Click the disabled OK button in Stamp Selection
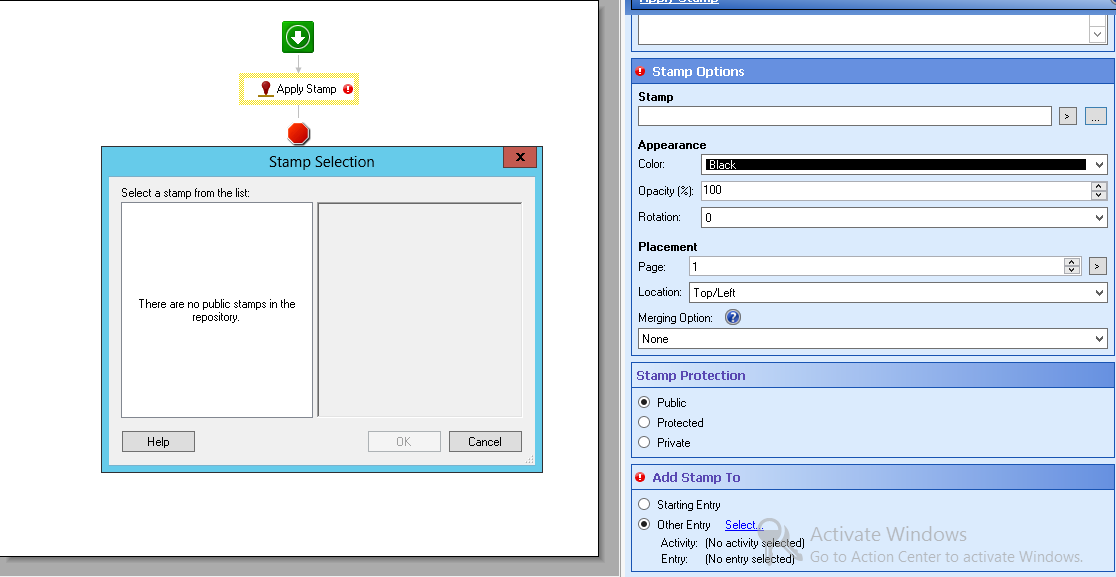The image size is (1116, 577). pos(404,441)
